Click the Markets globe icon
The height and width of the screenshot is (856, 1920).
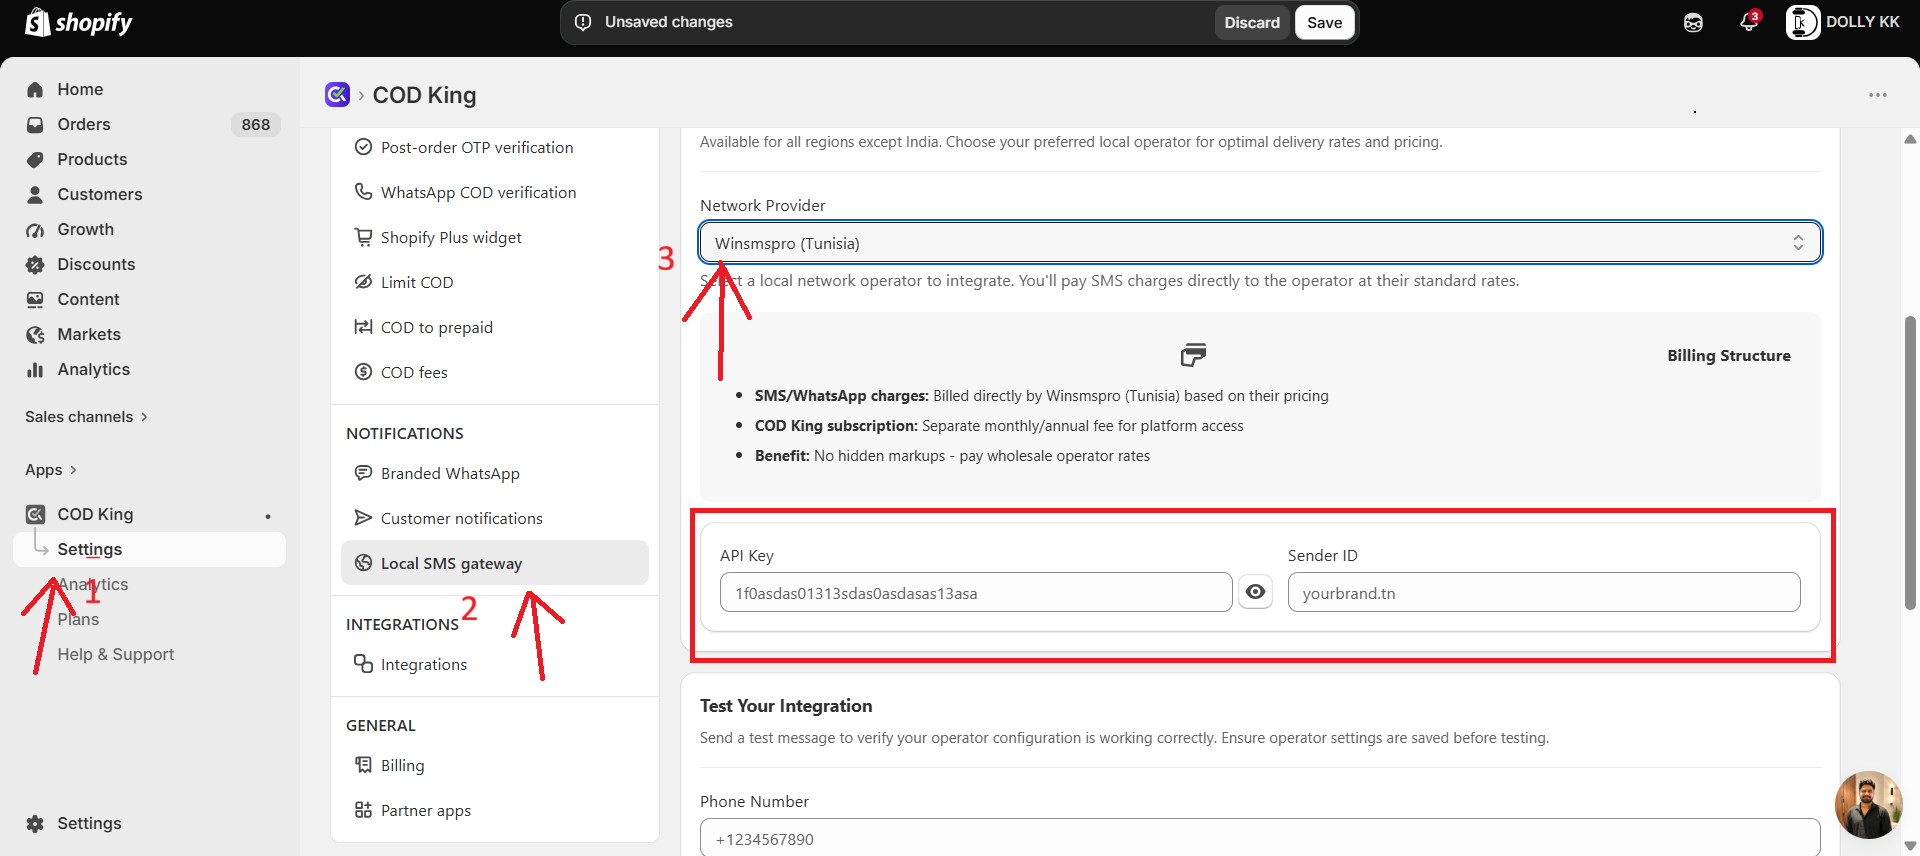[35, 335]
